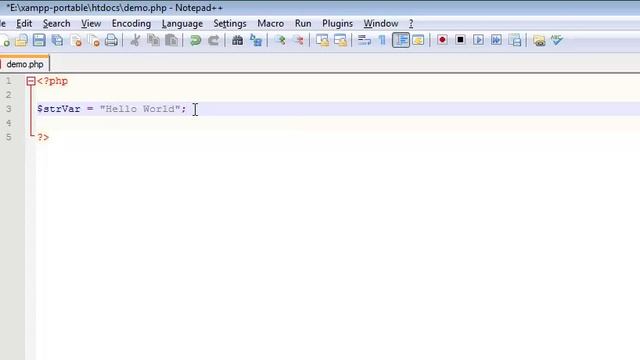Click the Print icon
The image size is (640, 360).
click(111, 40)
